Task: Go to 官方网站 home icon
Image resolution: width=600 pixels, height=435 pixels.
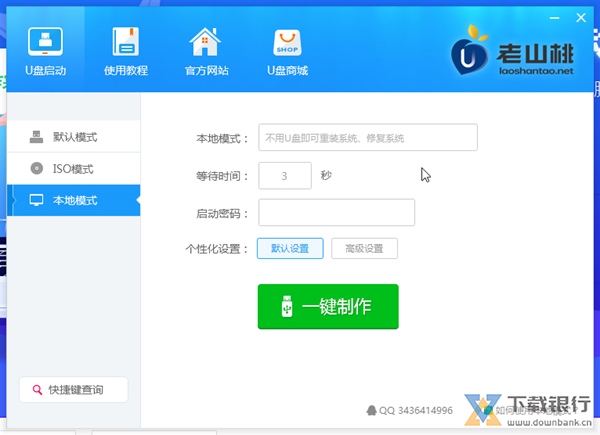Action: (206, 51)
